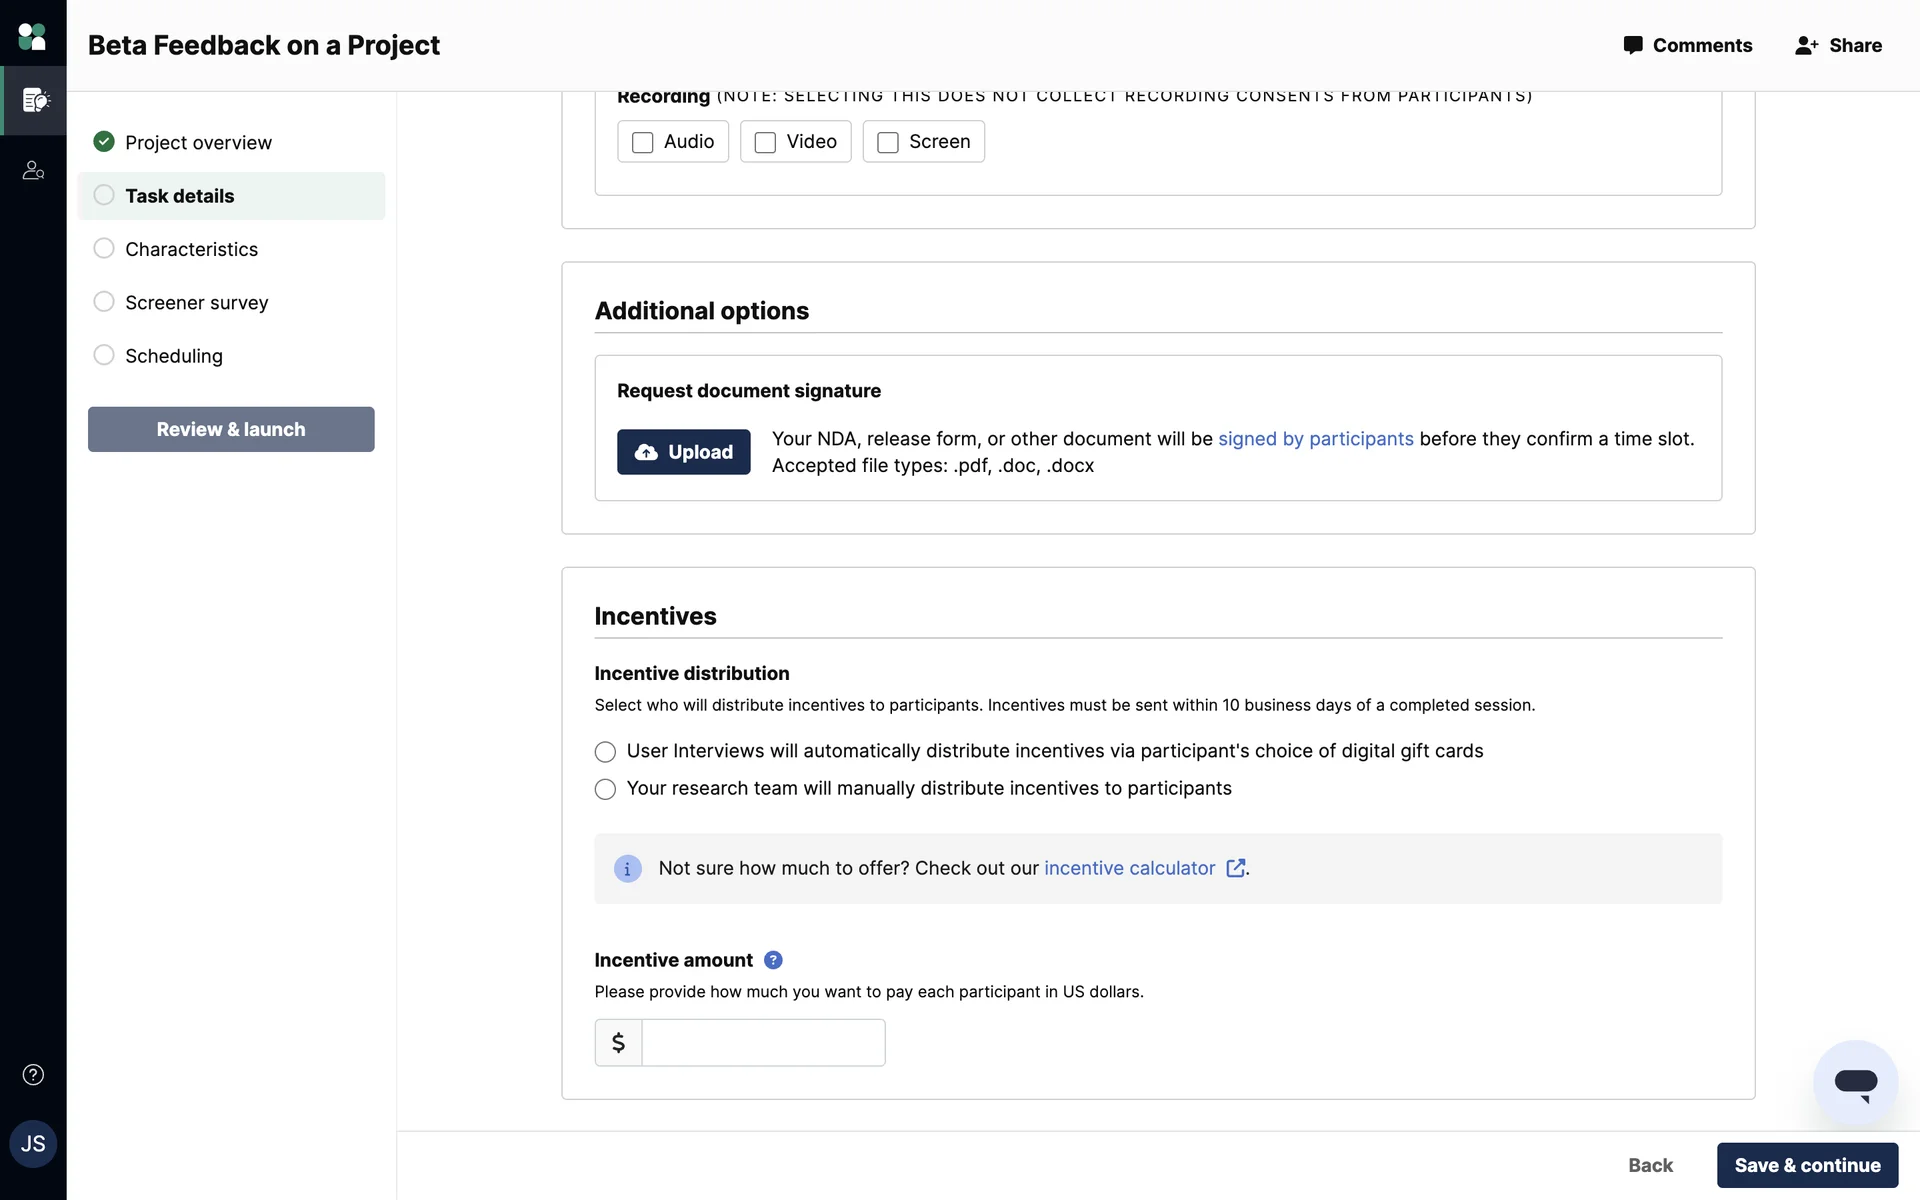This screenshot has width=1920, height=1200.
Task: Open the projects sidebar icon
Action: [35, 100]
